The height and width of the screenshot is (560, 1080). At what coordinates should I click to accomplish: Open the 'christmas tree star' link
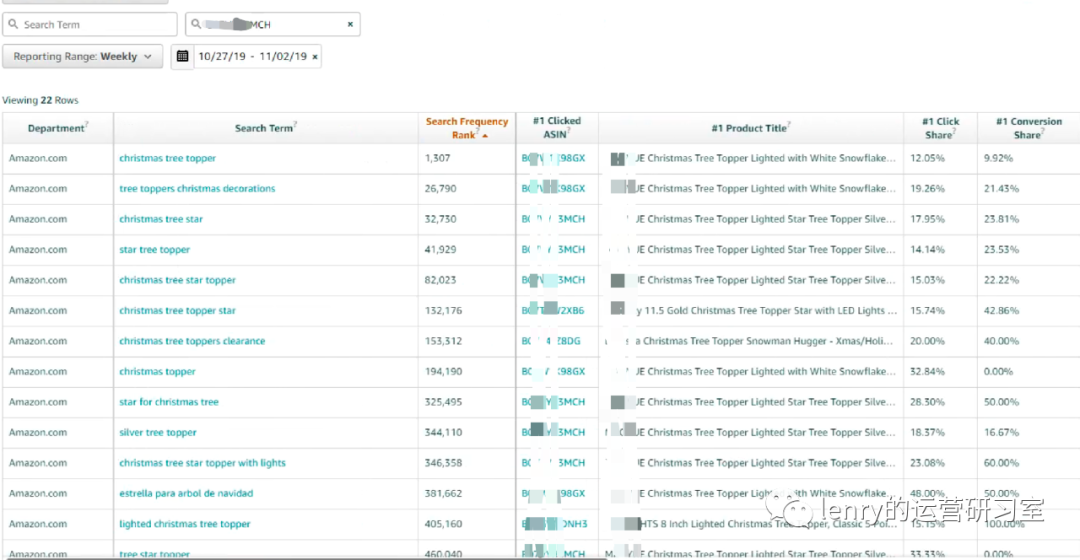tap(161, 219)
